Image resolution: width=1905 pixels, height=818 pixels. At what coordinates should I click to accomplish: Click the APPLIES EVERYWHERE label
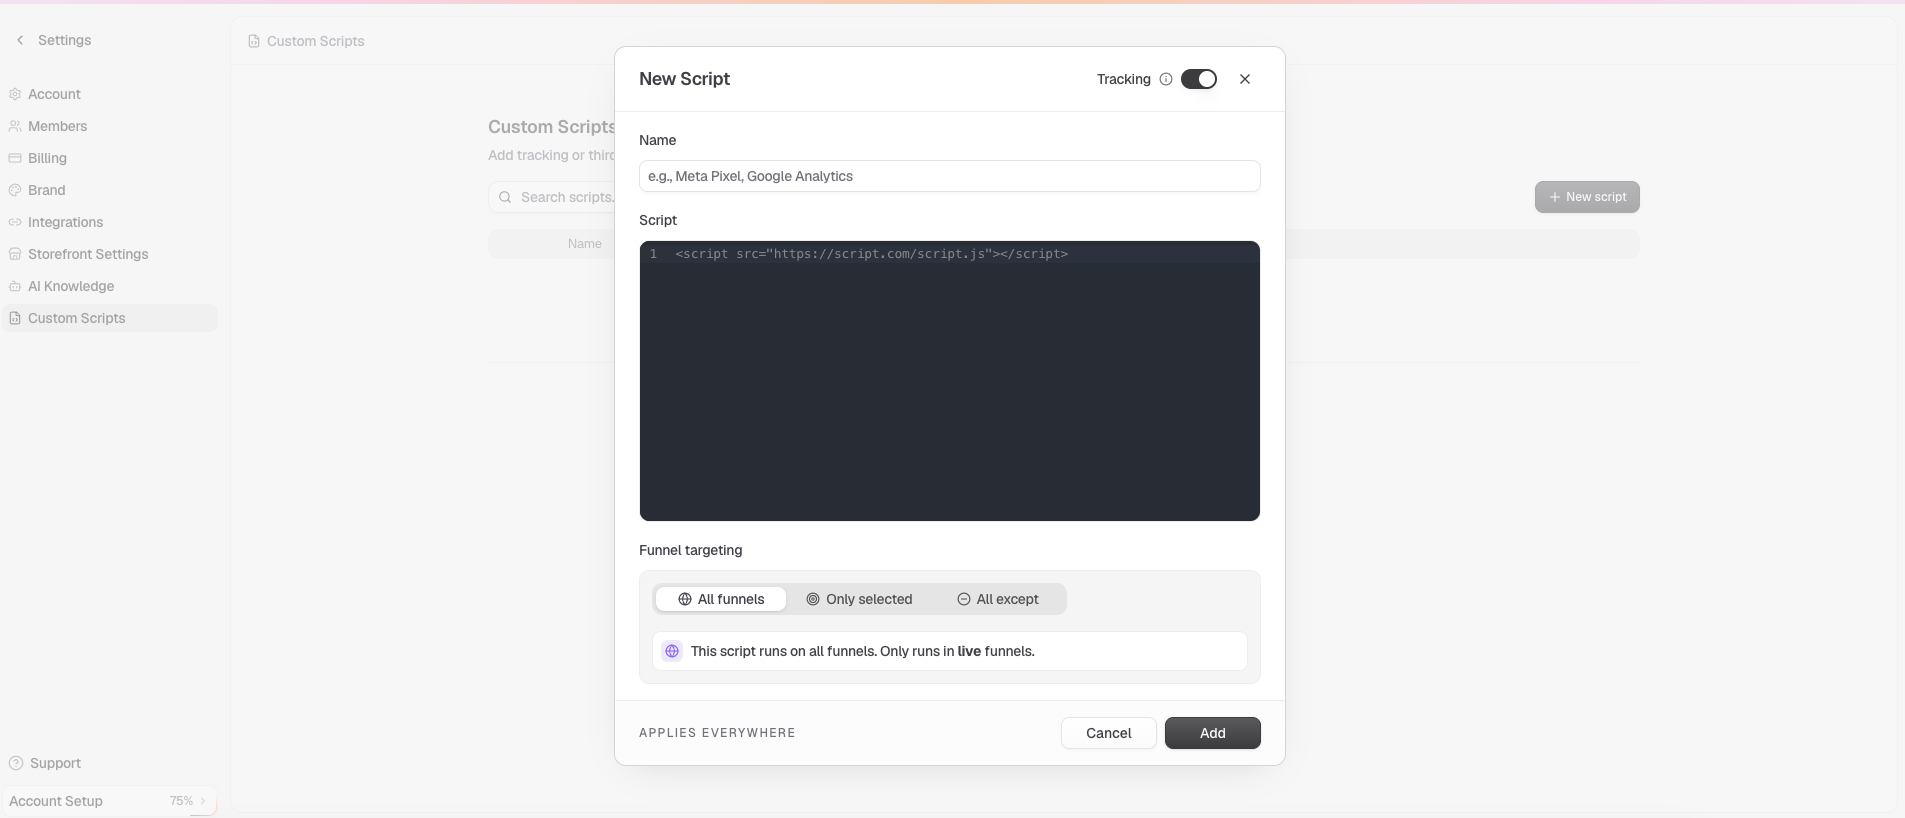click(x=717, y=733)
